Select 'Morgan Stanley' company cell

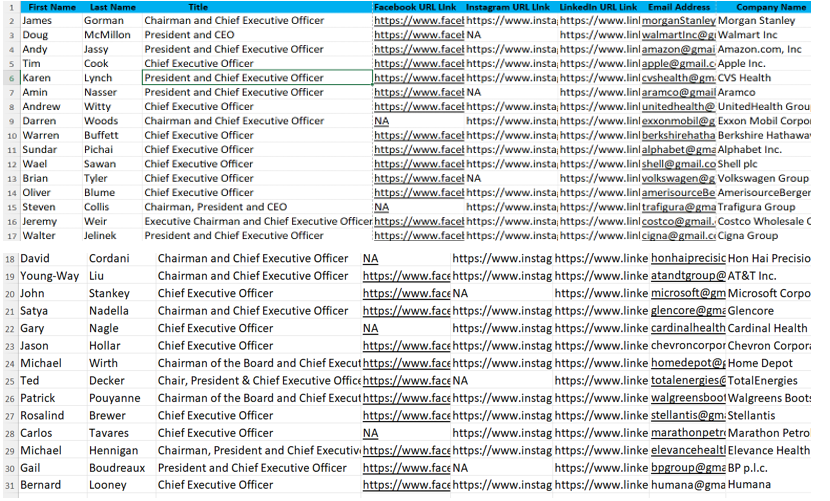[764, 21]
